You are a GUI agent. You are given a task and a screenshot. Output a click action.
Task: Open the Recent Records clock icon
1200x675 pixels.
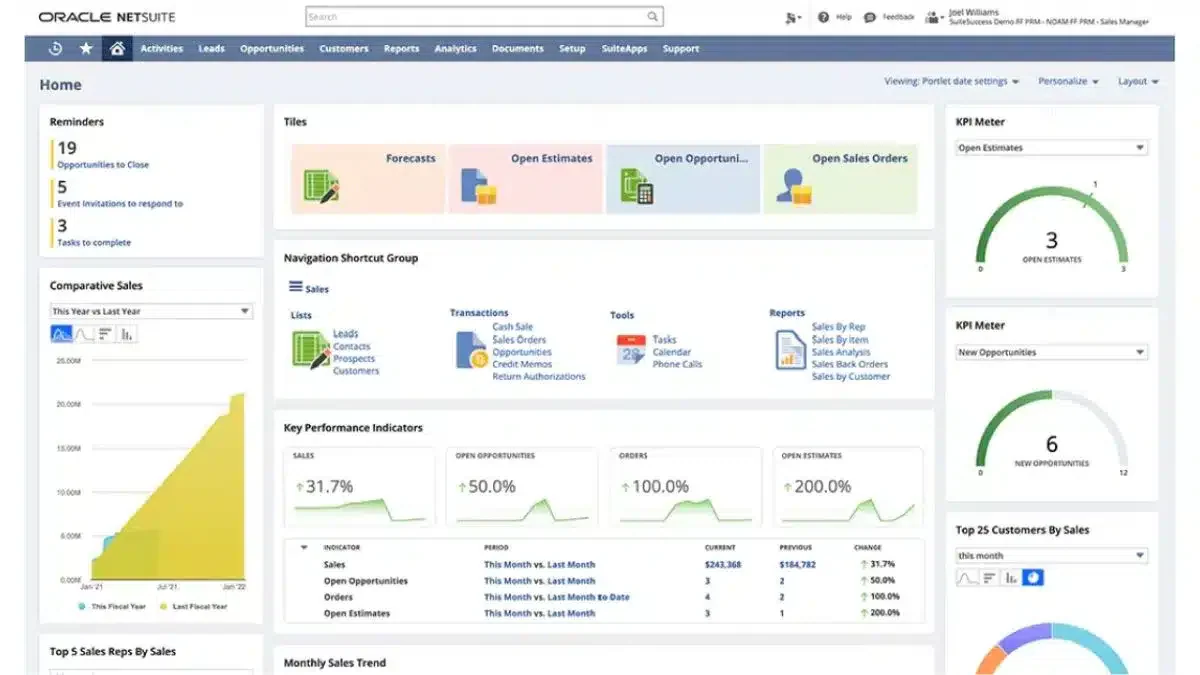[55, 48]
